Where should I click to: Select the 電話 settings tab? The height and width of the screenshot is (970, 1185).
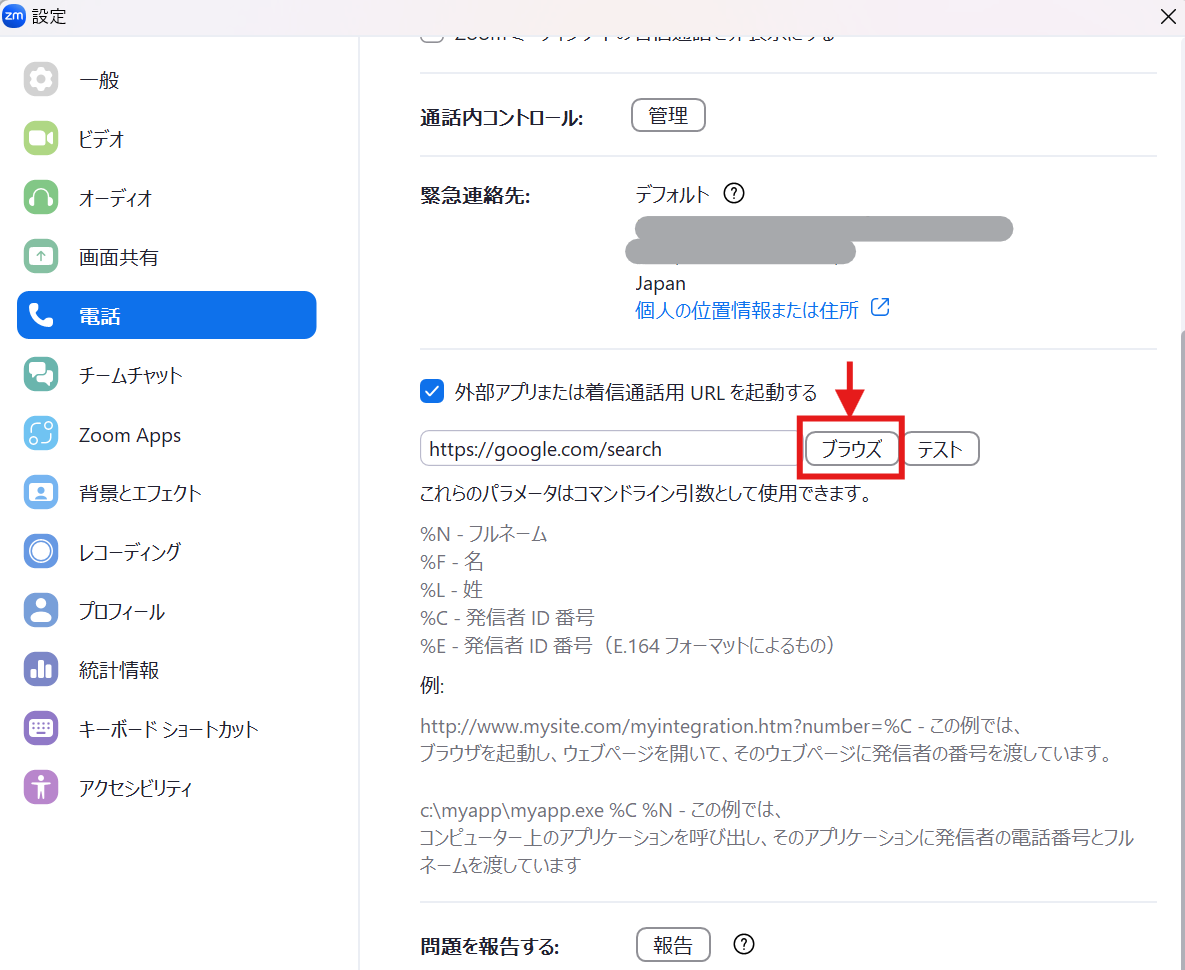pyautogui.click(x=166, y=315)
